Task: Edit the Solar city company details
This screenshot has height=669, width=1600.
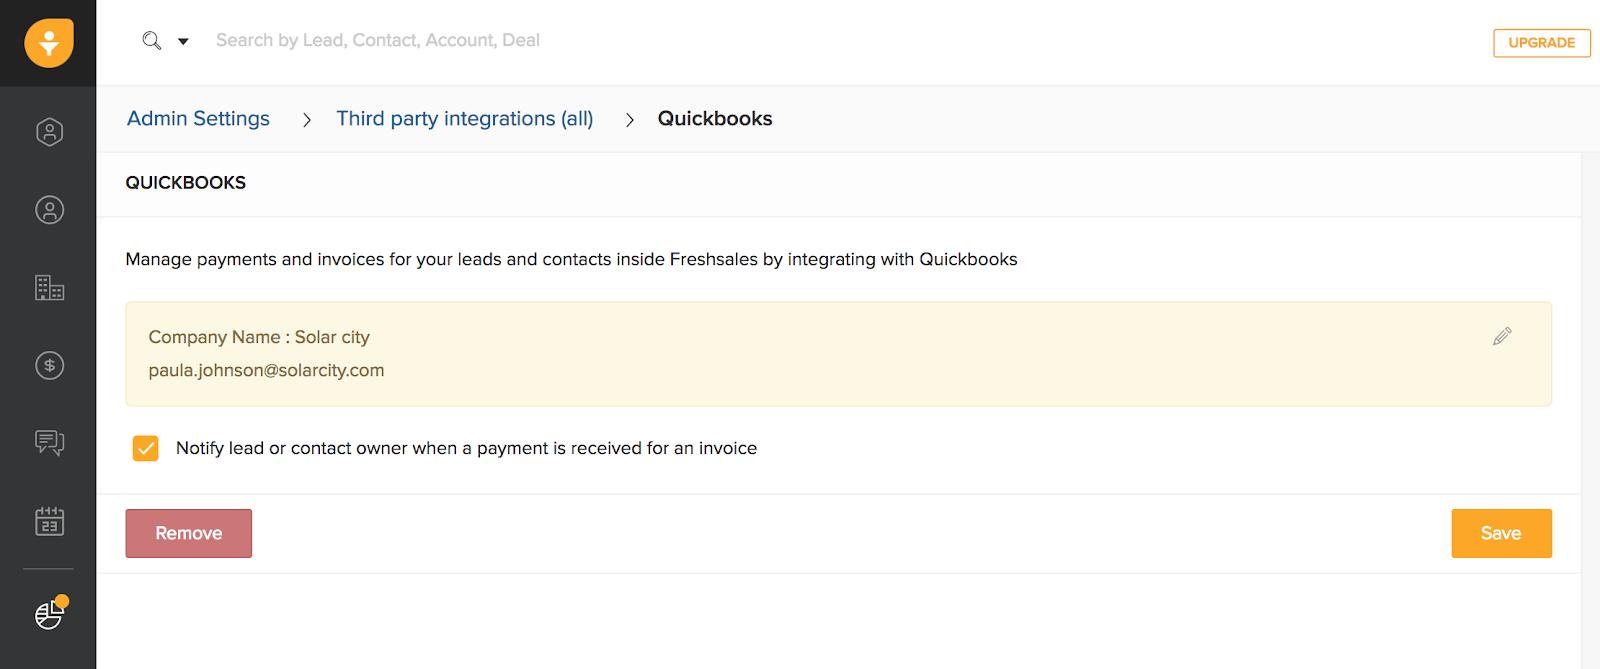Action: [1502, 336]
